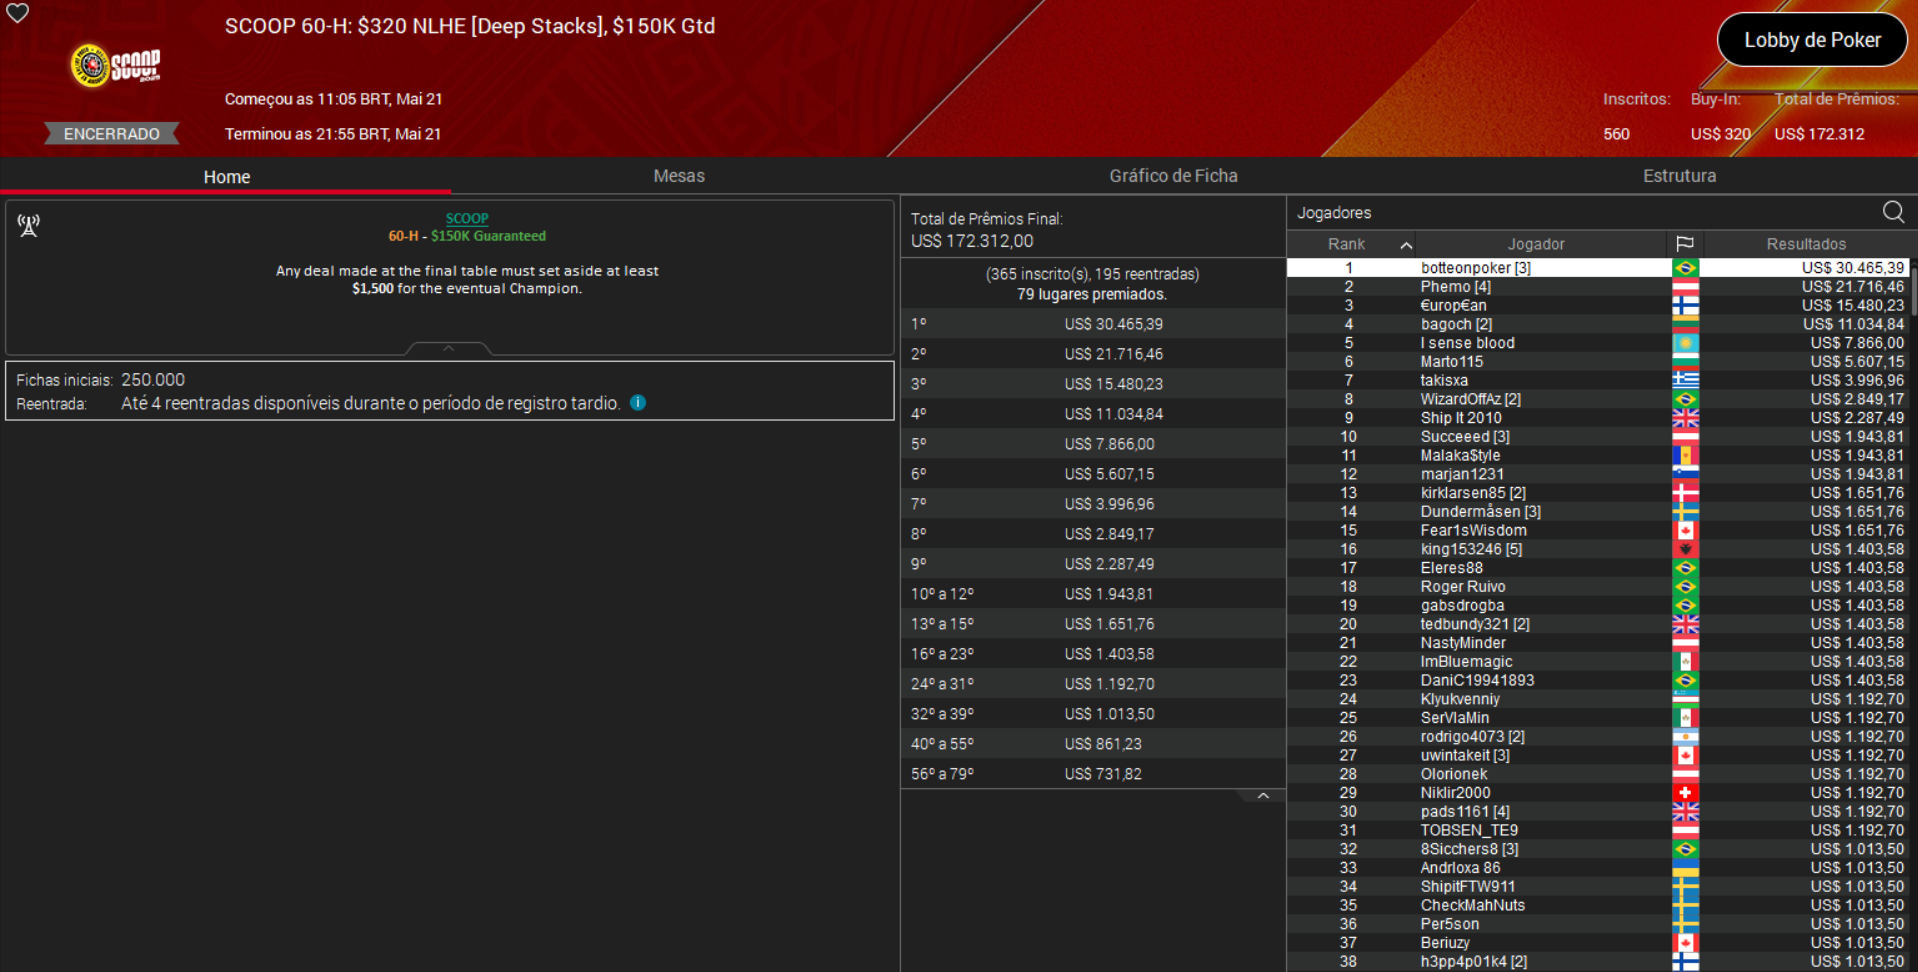This screenshot has width=1918, height=972.
Task: Click the broadcast antenna icon
Action: pos(29,226)
